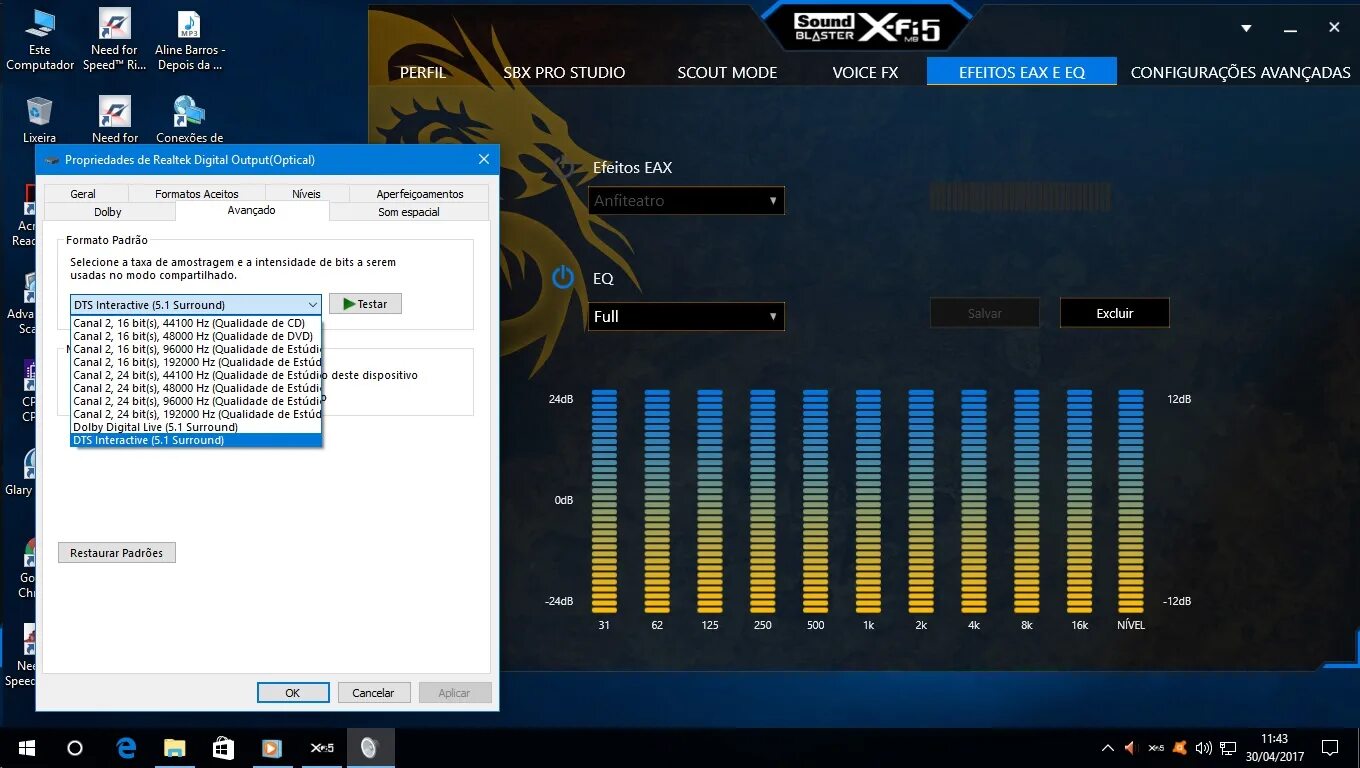Image resolution: width=1360 pixels, height=768 pixels.
Task: Click orange speaker tray icon
Action: coord(1131,748)
